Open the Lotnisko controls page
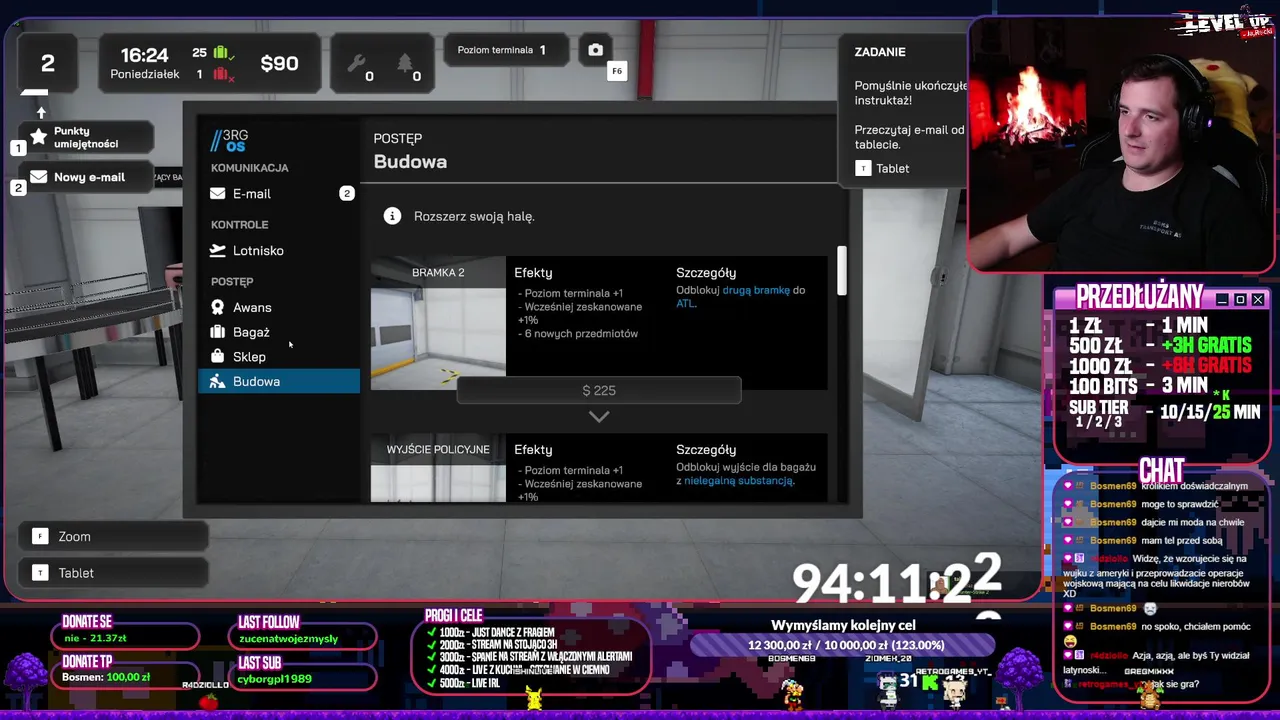The width and height of the screenshot is (1280, 720). click(279, 250)
